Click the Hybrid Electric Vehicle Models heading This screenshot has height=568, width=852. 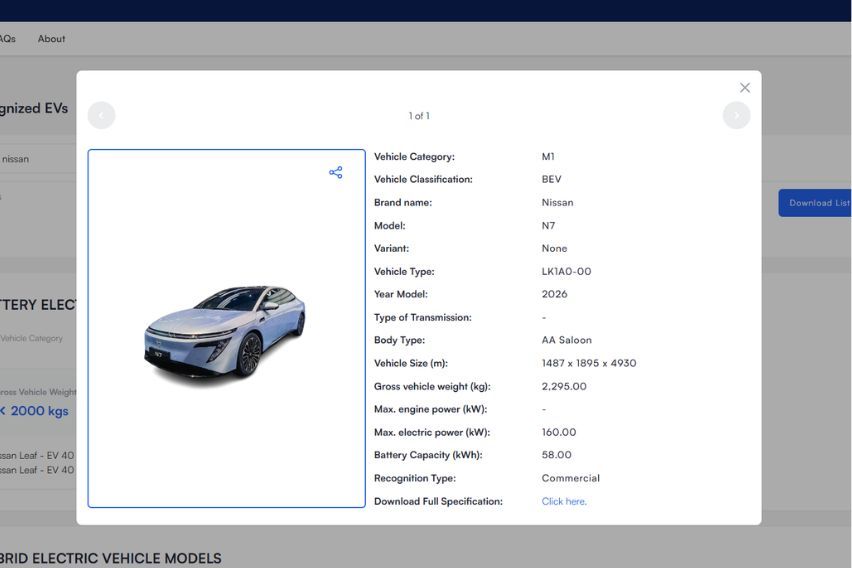click(110, 558)
